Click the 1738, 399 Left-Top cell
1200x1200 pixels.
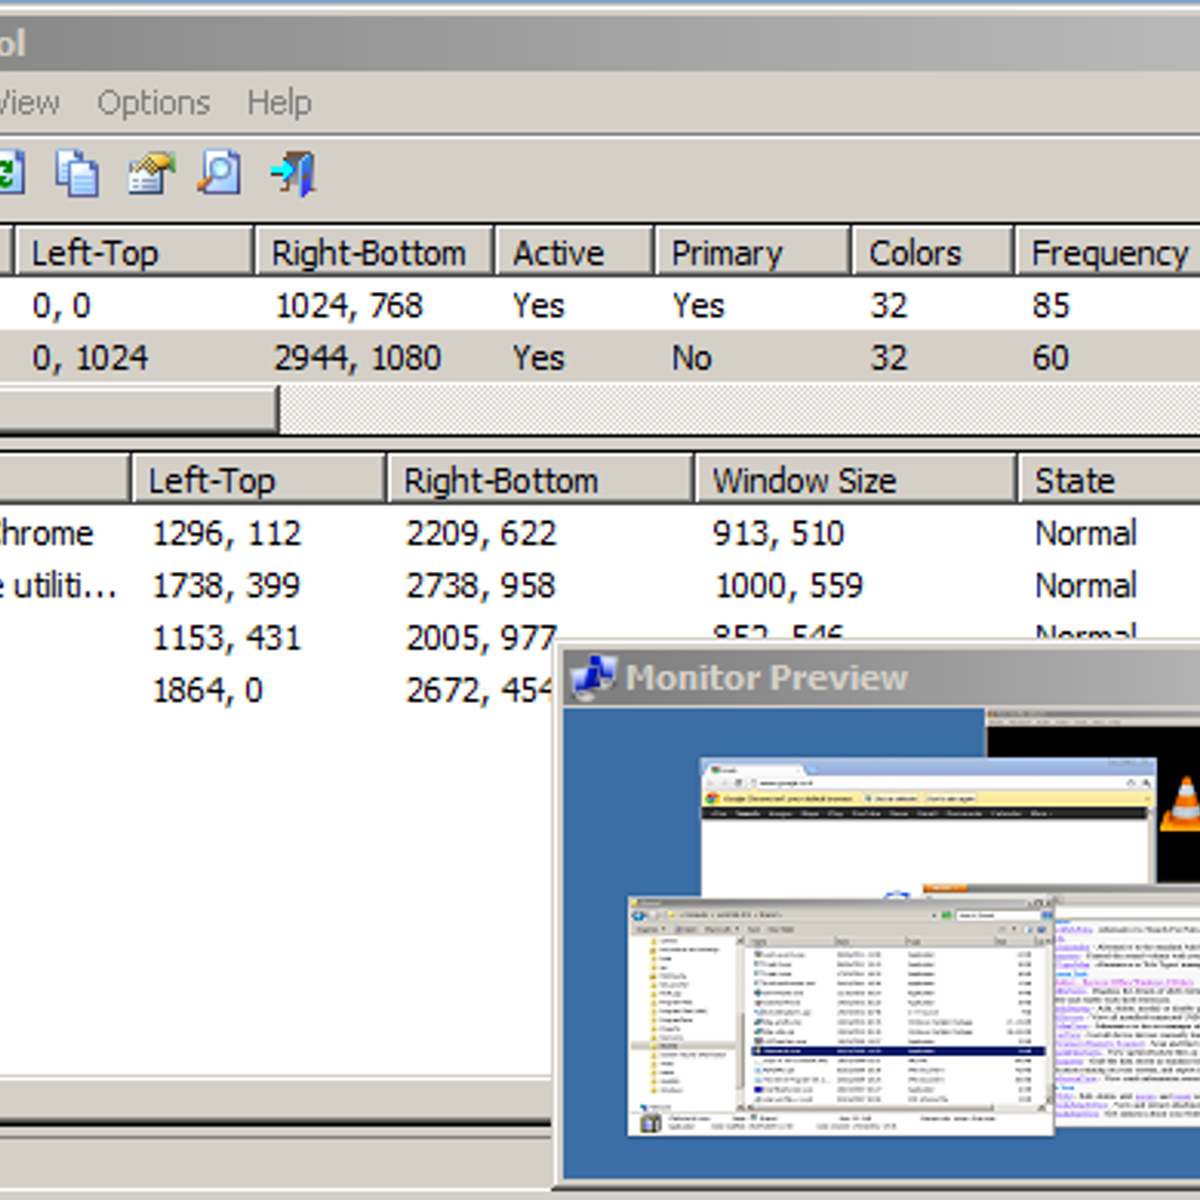[226, 585]
